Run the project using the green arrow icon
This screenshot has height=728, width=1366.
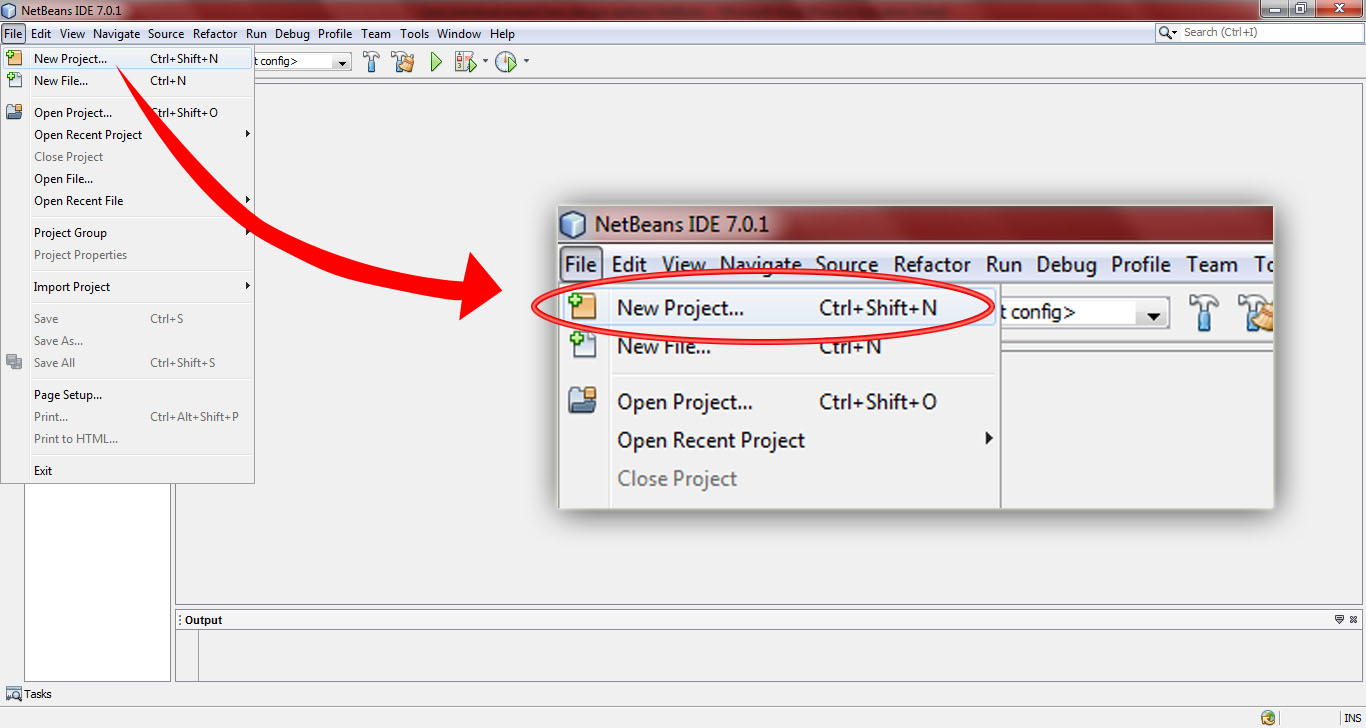pos(435,61)
